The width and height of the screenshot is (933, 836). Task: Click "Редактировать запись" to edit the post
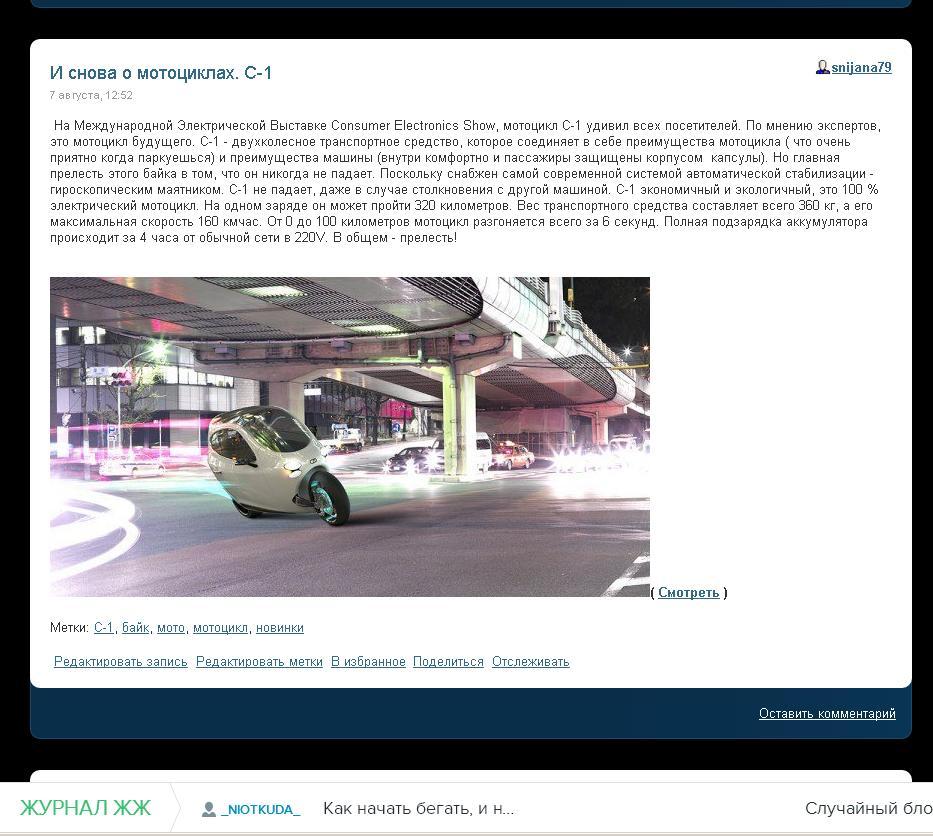pos(121,662)
